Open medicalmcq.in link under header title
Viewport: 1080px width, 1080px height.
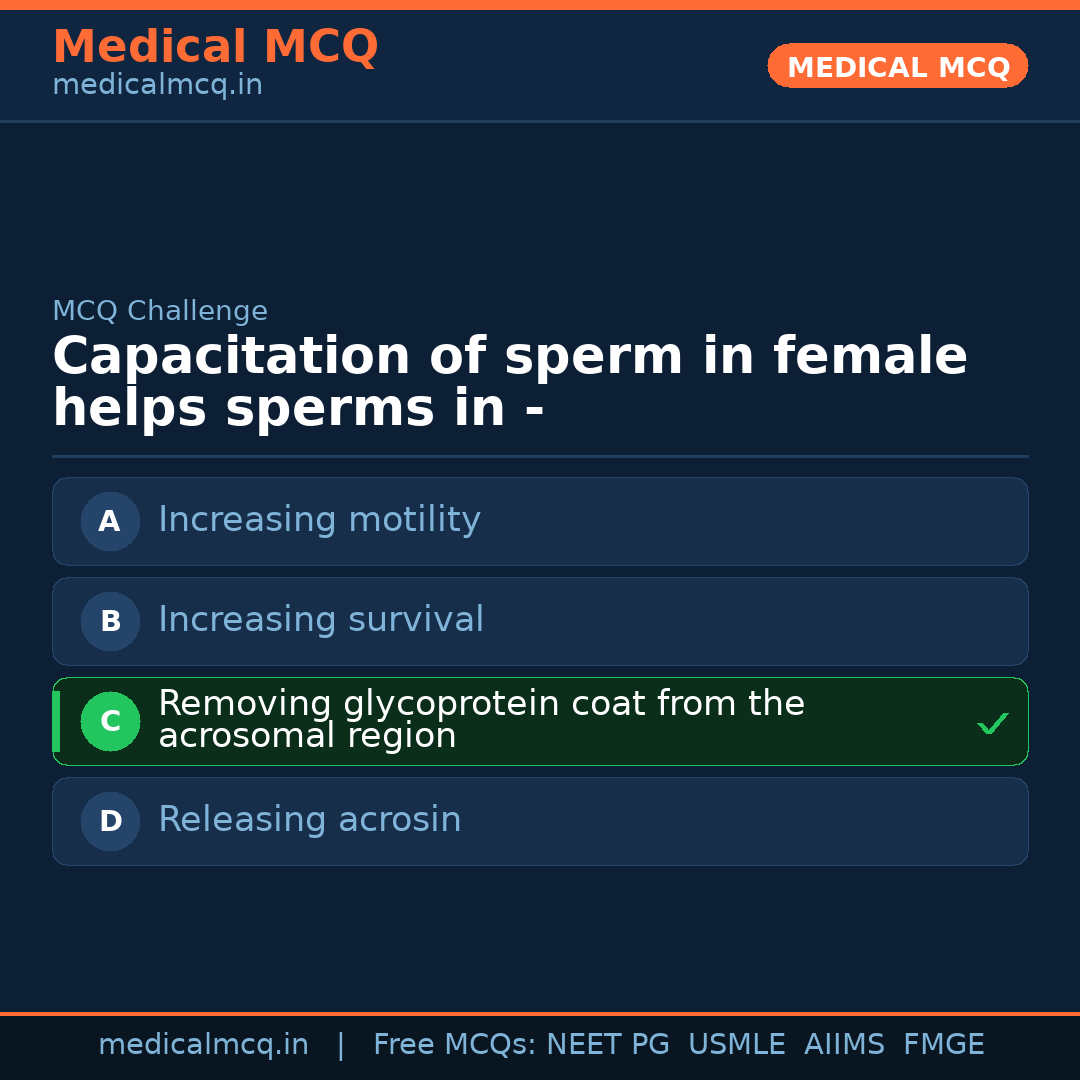click(157, 86)
